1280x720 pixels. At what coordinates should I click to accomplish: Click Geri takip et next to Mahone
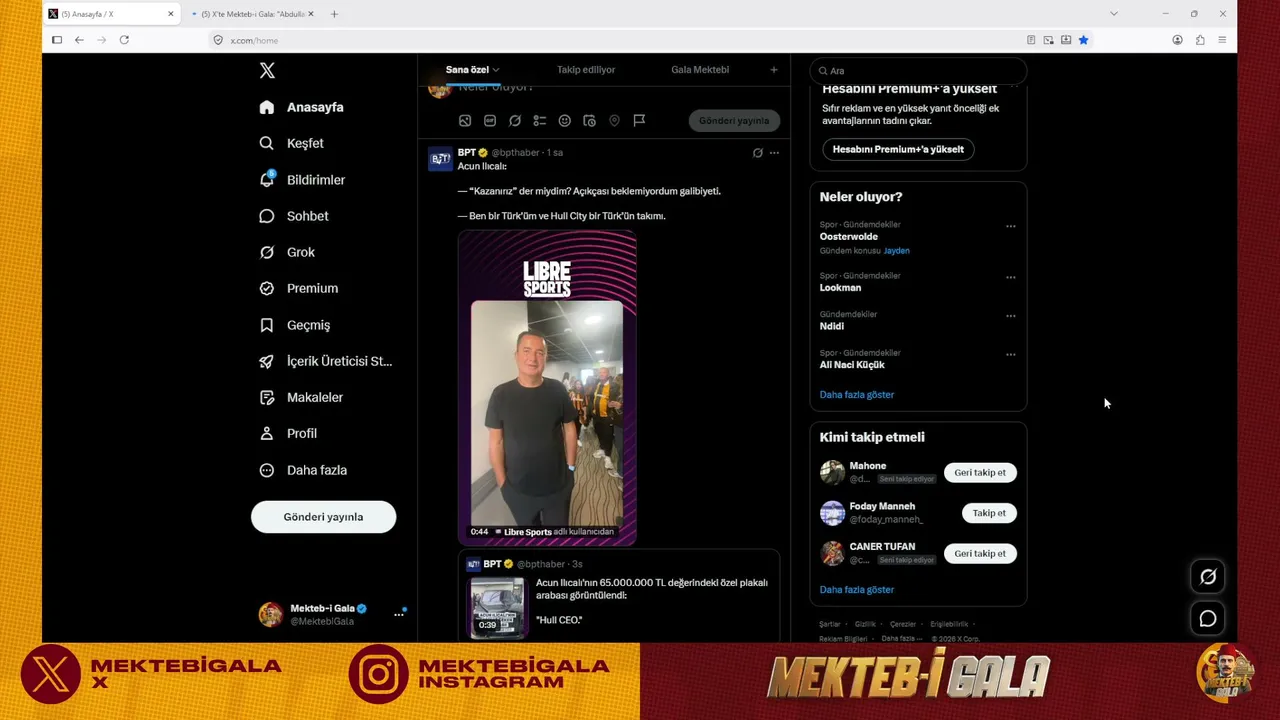(x=980, y=473)
